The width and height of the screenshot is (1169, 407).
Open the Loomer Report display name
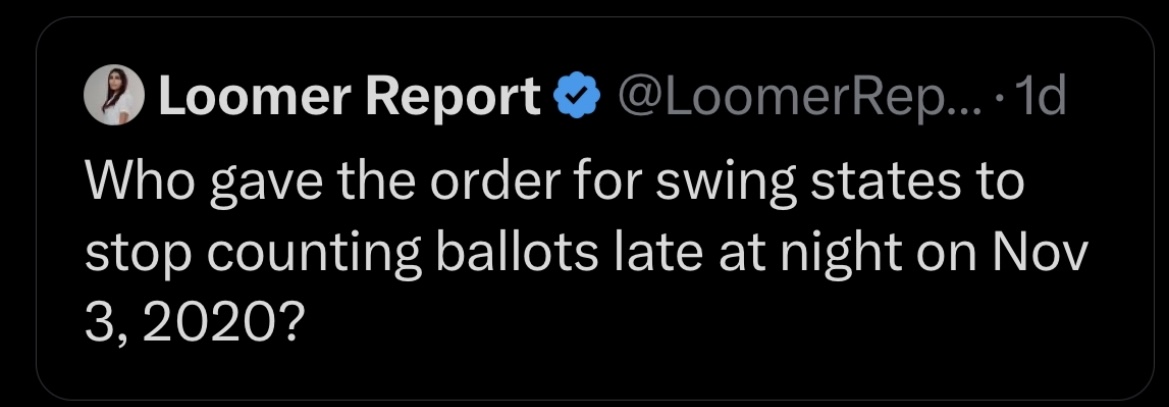point(350,97)
